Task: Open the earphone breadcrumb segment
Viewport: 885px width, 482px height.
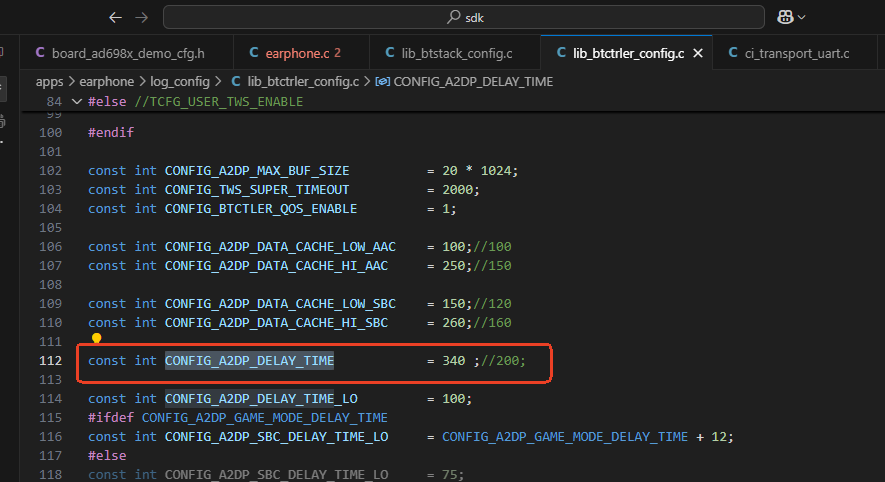Action: tap(107, 82)
